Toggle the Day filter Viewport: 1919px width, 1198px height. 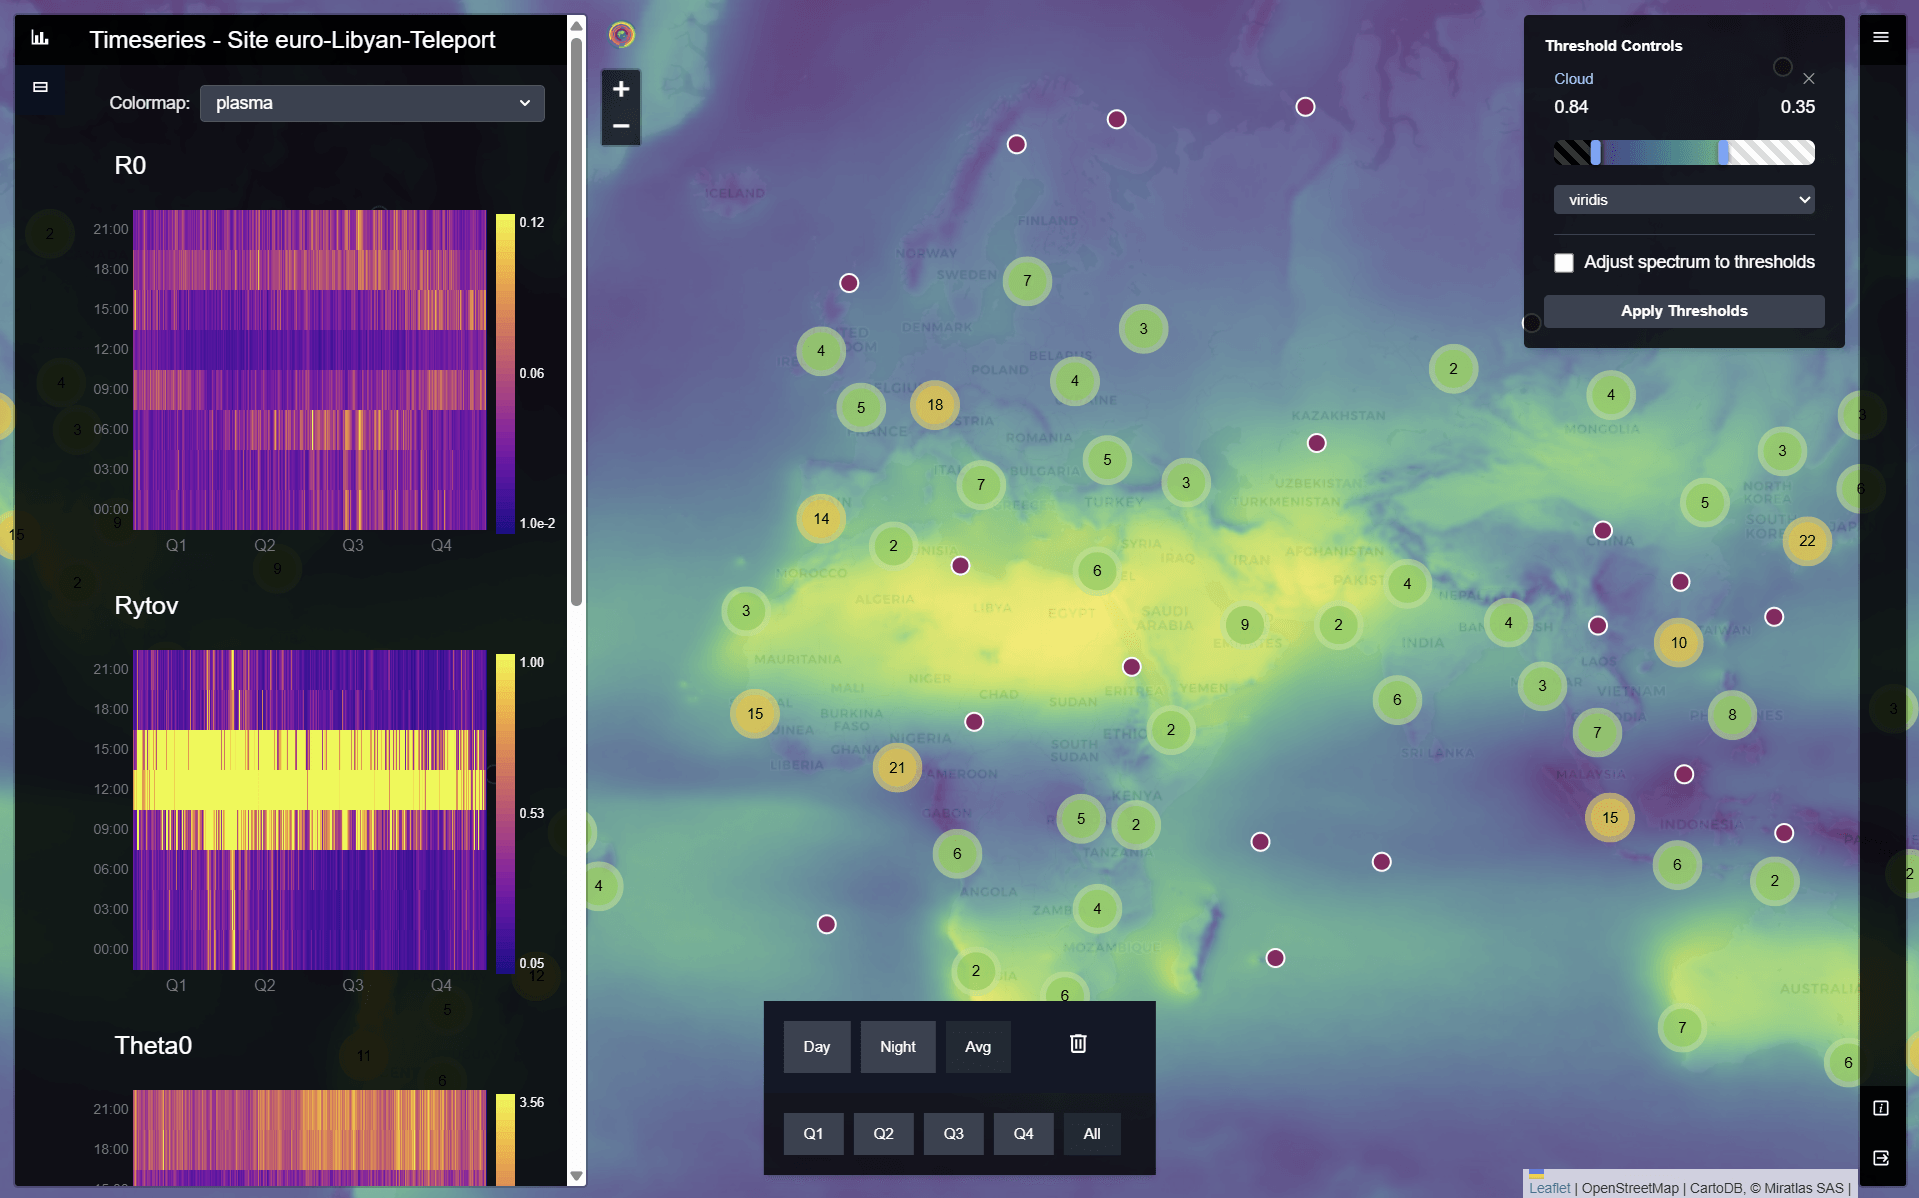click(817, 1047)
